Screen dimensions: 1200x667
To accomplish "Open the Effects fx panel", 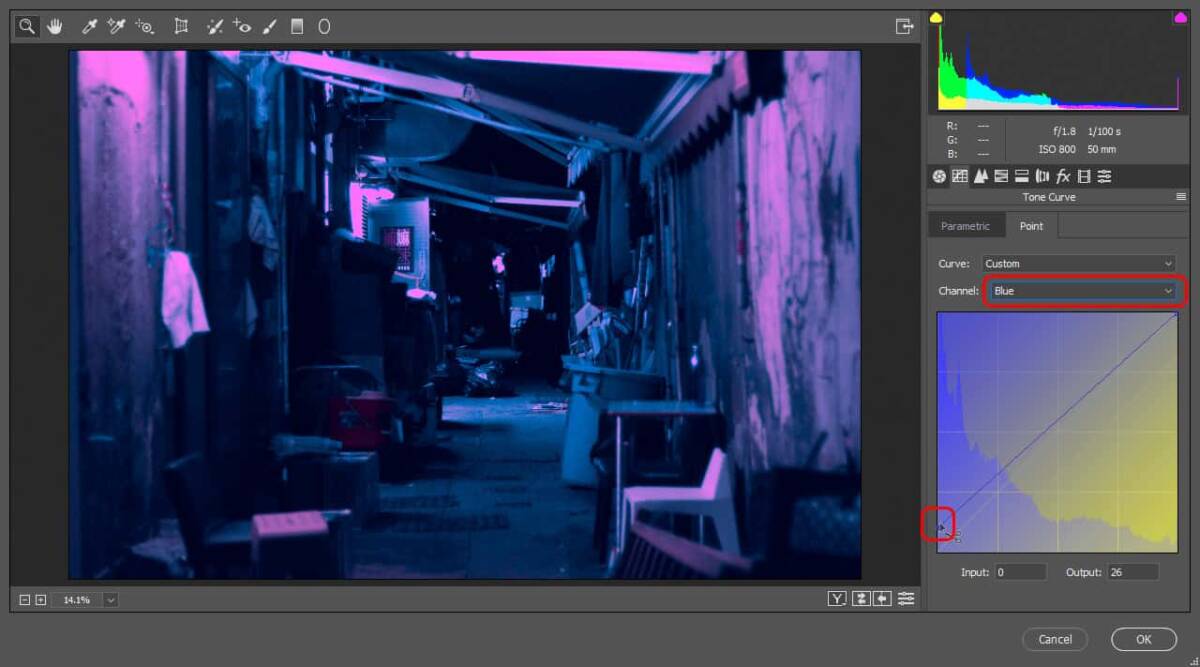I will point(1064,176).
